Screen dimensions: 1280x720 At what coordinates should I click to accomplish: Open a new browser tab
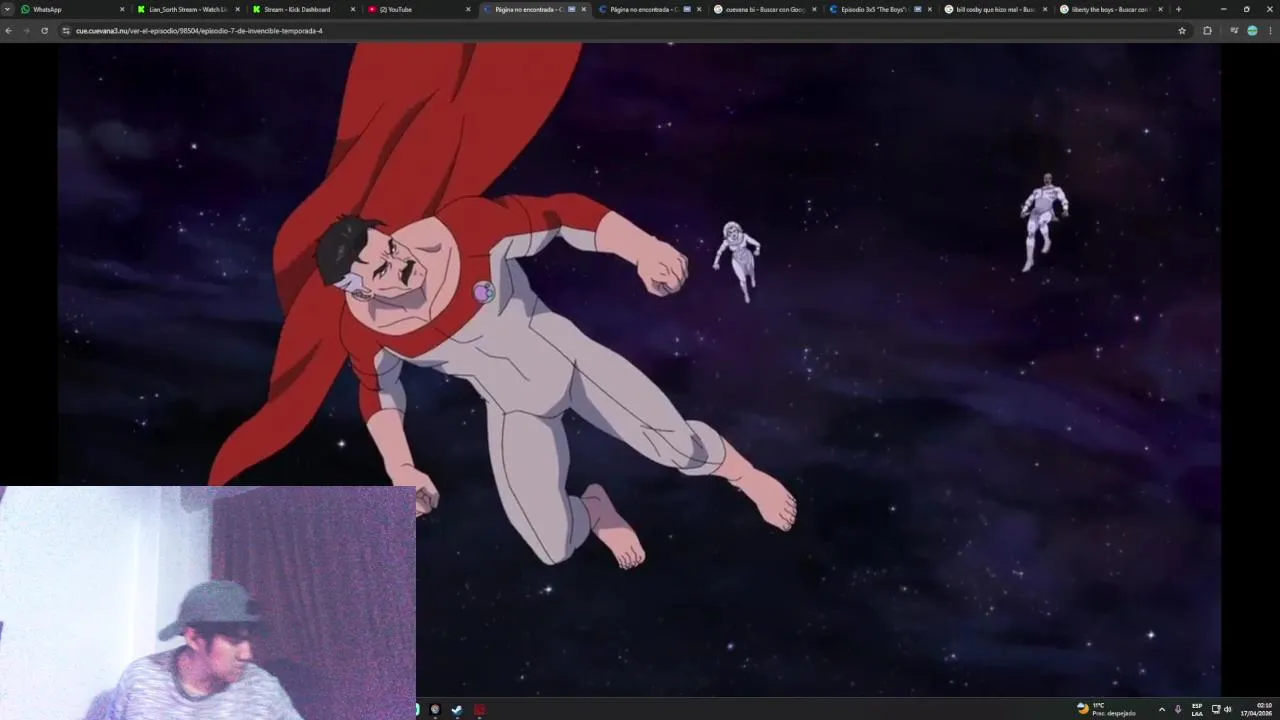click(x=1178, y=9)
